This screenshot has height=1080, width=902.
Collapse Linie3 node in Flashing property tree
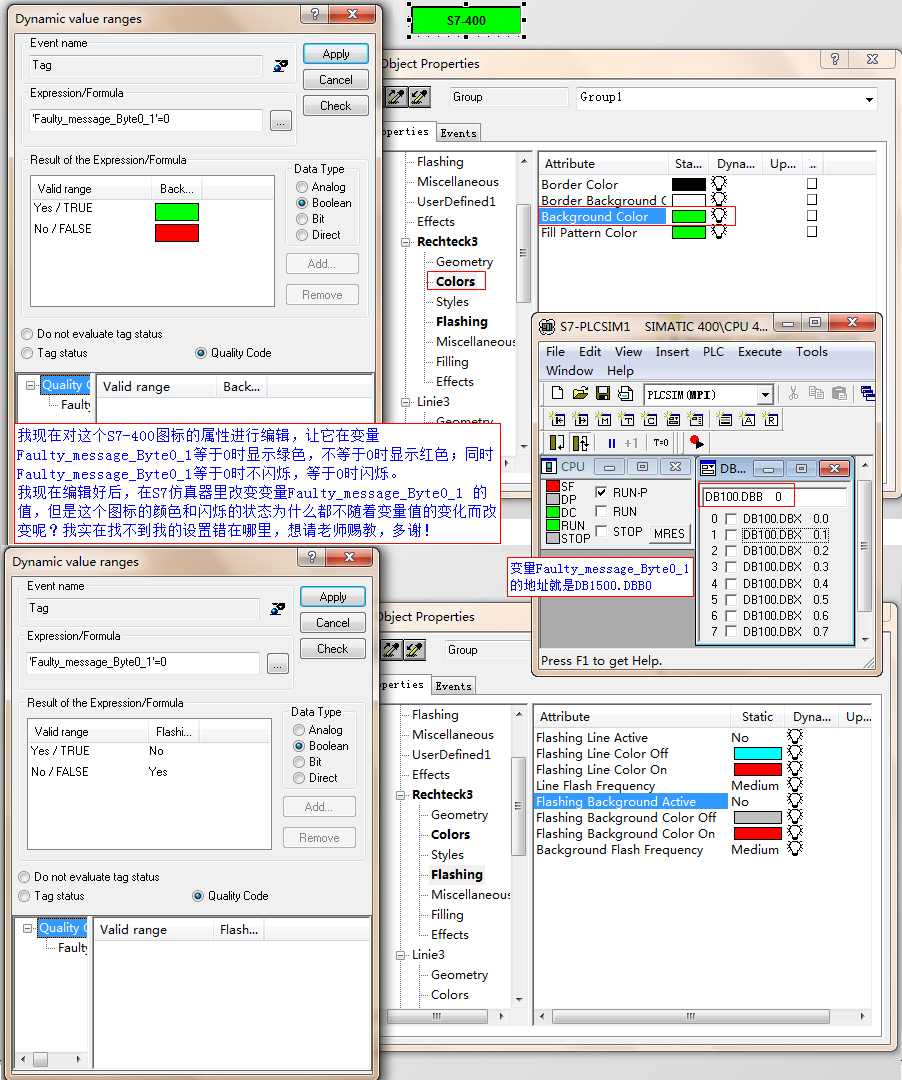pyautogui.click(x=400, y=955)
